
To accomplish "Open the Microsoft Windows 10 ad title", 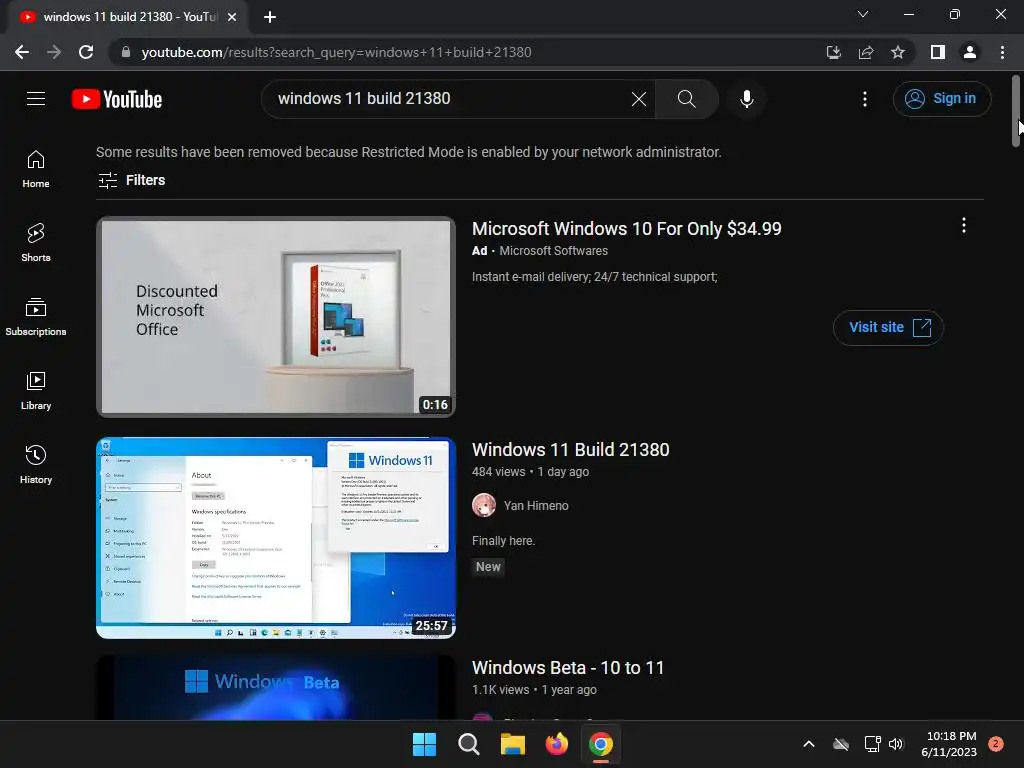I will (x=626, y=229).
